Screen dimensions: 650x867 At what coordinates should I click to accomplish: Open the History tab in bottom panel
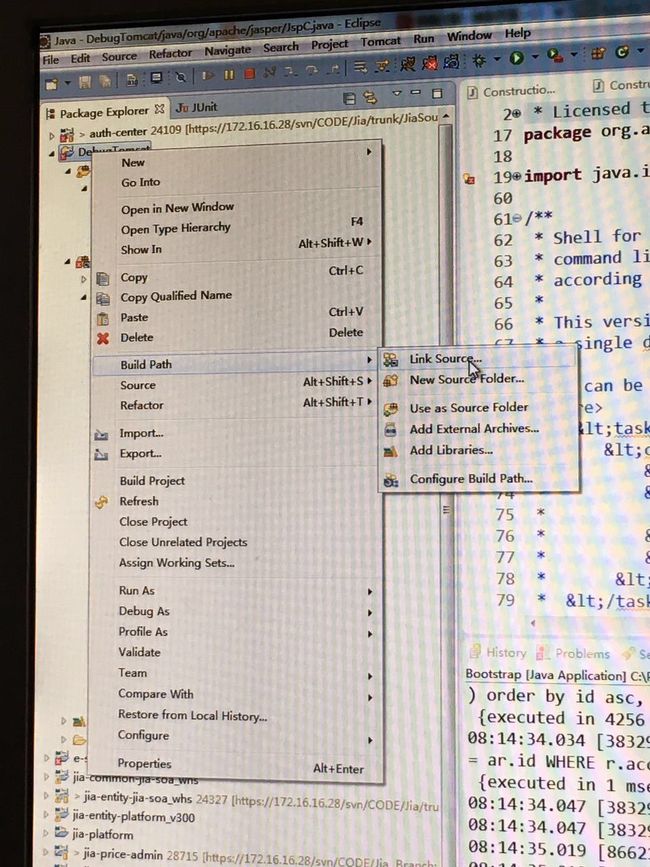click(x=498, y=652)
